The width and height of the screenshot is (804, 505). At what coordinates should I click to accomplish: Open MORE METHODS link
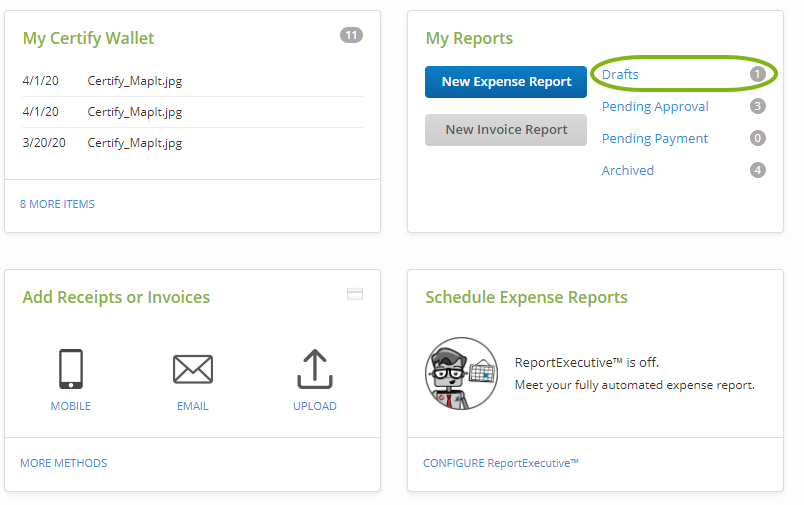click(64, 463)
